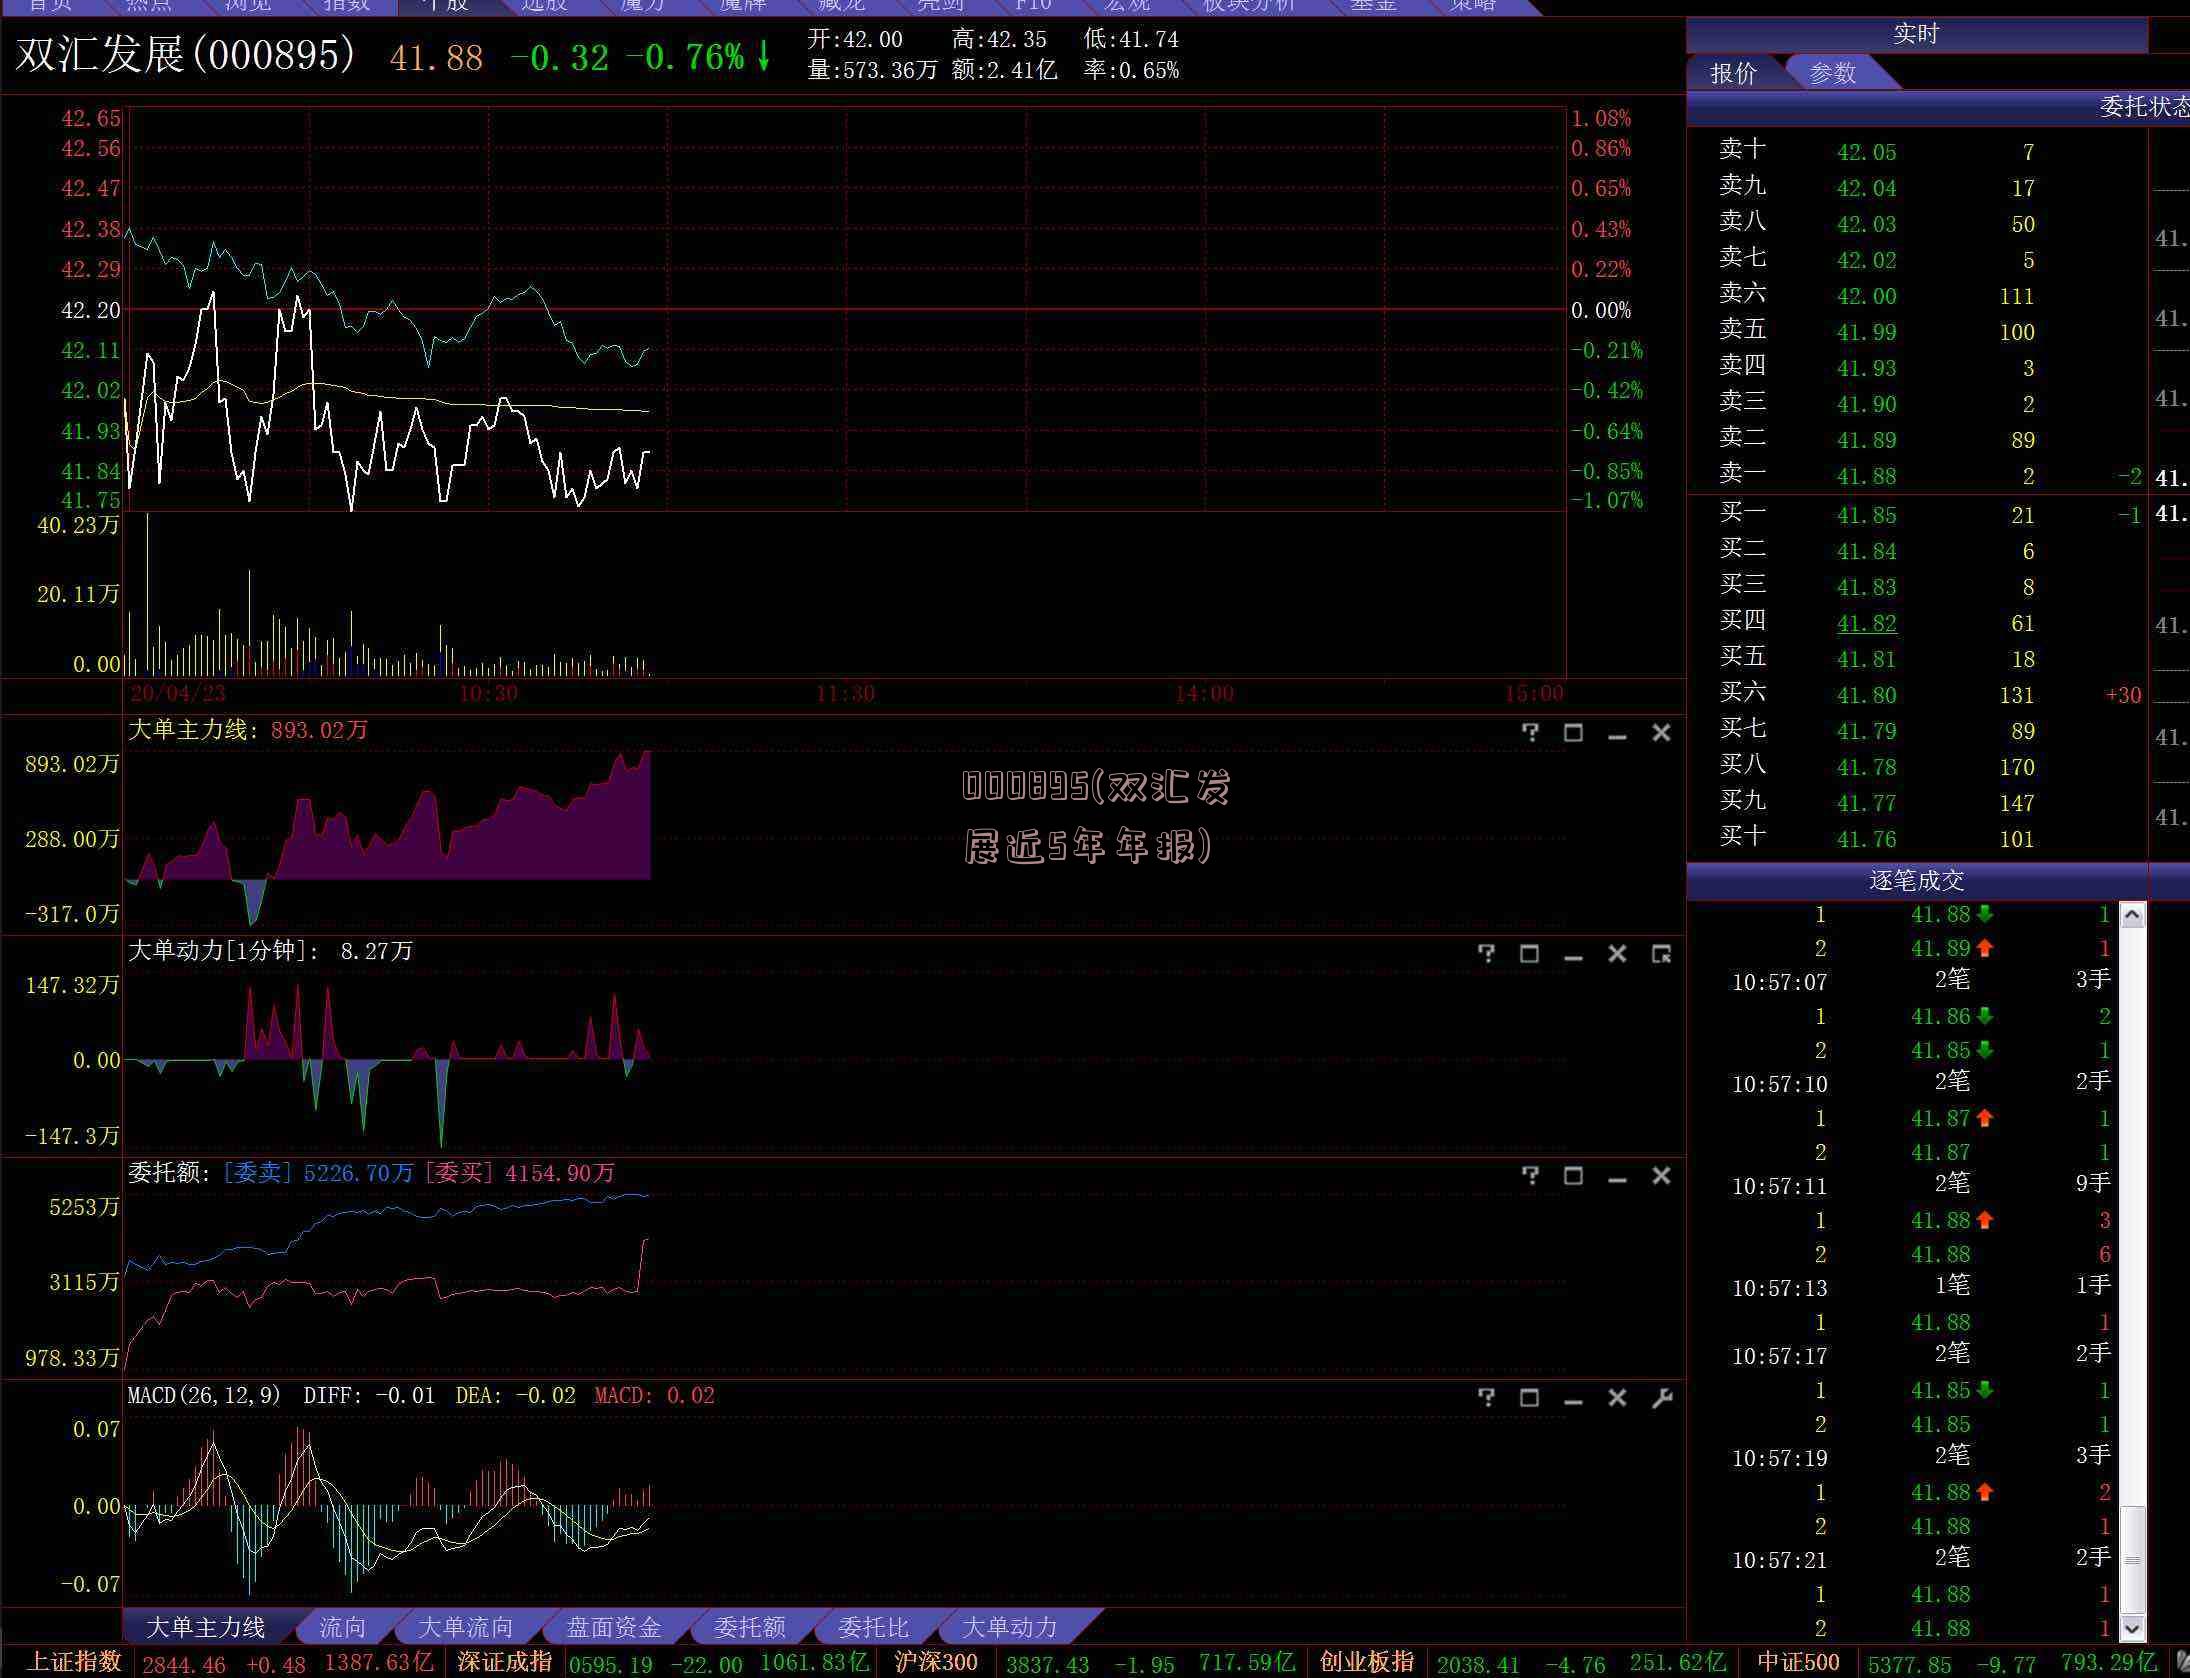This screenshot has height=1678, width=2190.
Task: Click the 委托状态 header
Action: 2143,107
